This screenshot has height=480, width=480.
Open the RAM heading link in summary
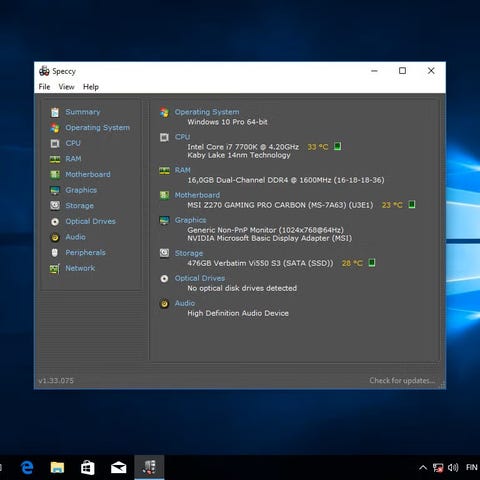(183, 170)
